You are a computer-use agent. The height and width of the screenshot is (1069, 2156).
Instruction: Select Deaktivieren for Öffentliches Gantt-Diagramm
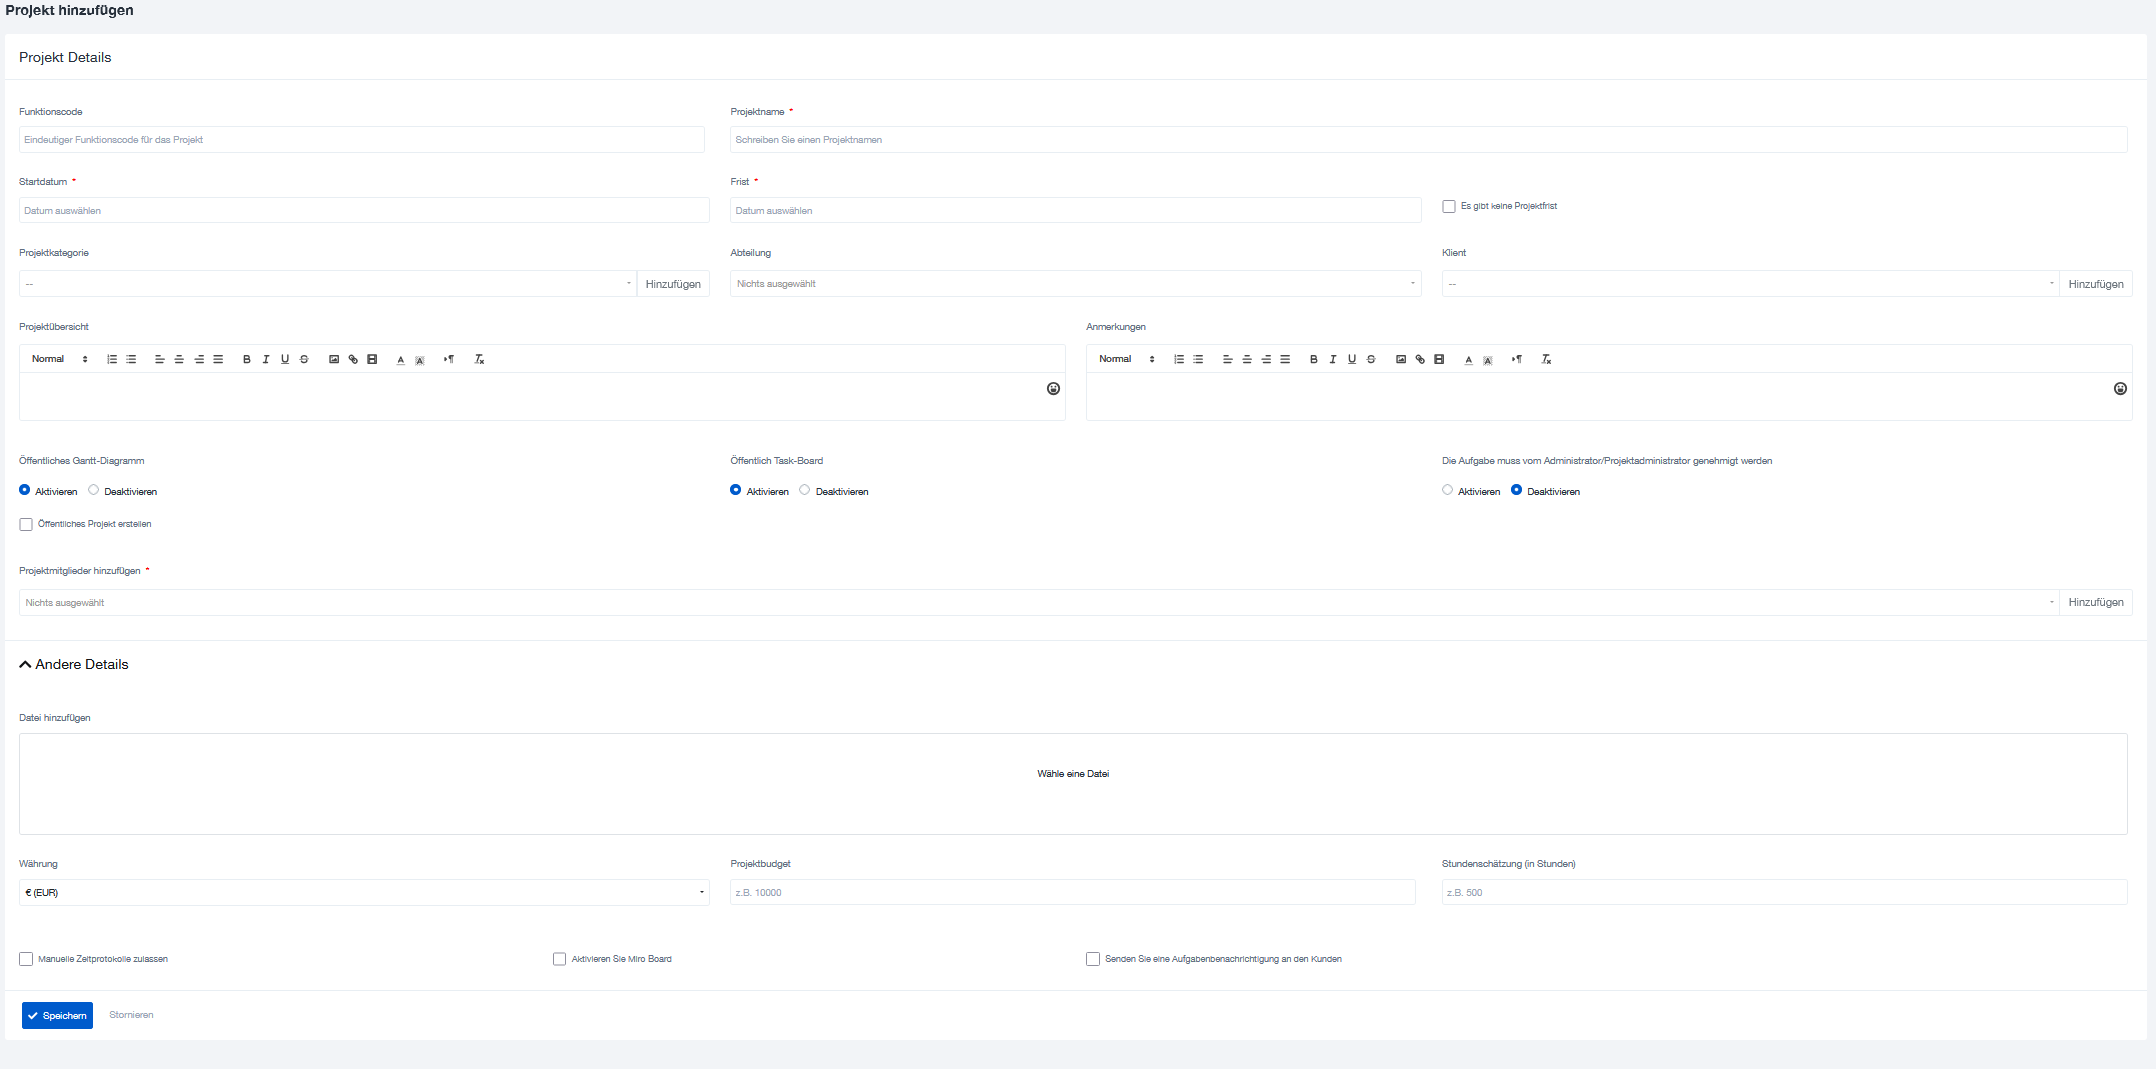coord(94,490)
